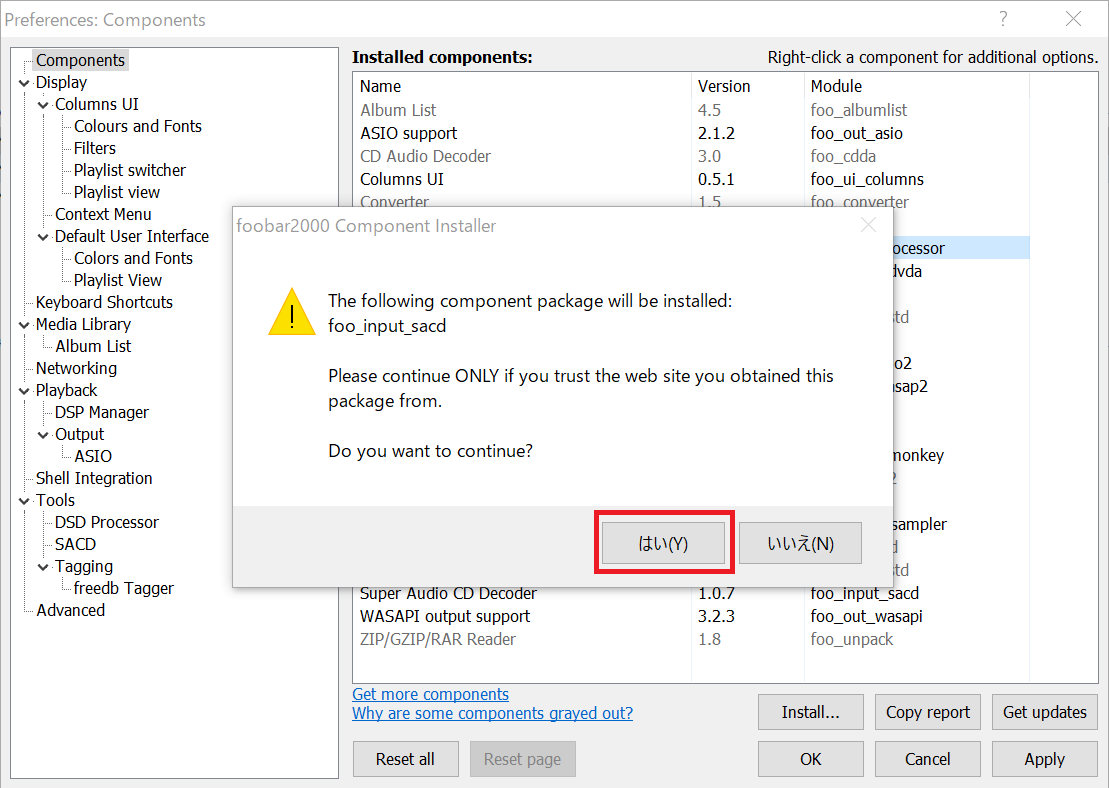
Task: Select Tools in the tree
Action: coord(55,500)
